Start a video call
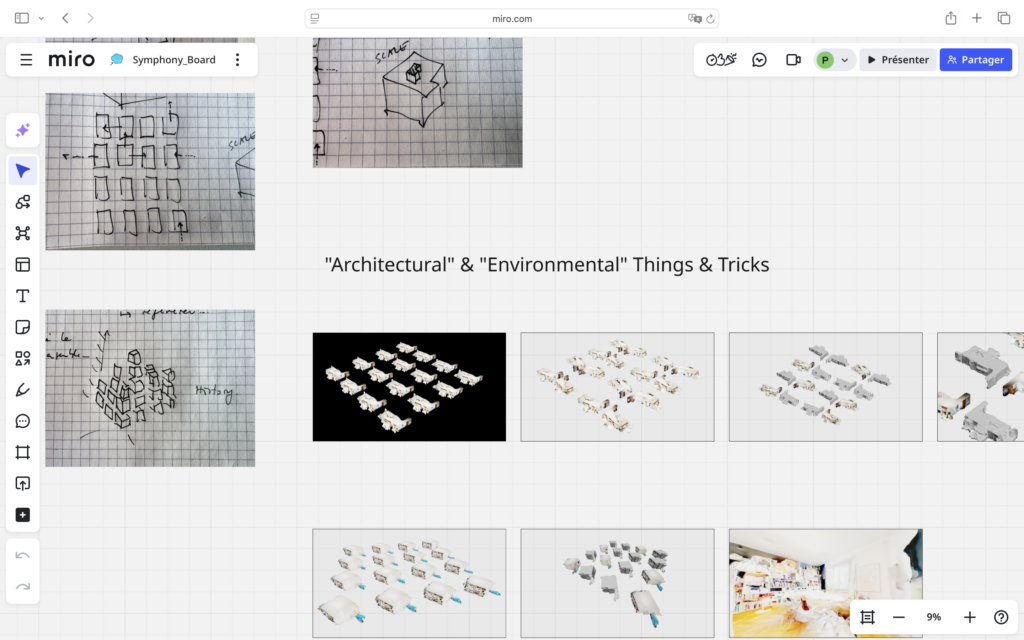This screenshot has height=640, width=1024. pyautogui.click(x=793, y=60)
